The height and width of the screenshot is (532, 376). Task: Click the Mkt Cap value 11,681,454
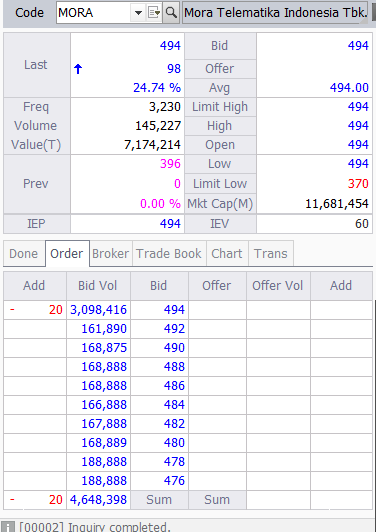[x=337, y=204]
